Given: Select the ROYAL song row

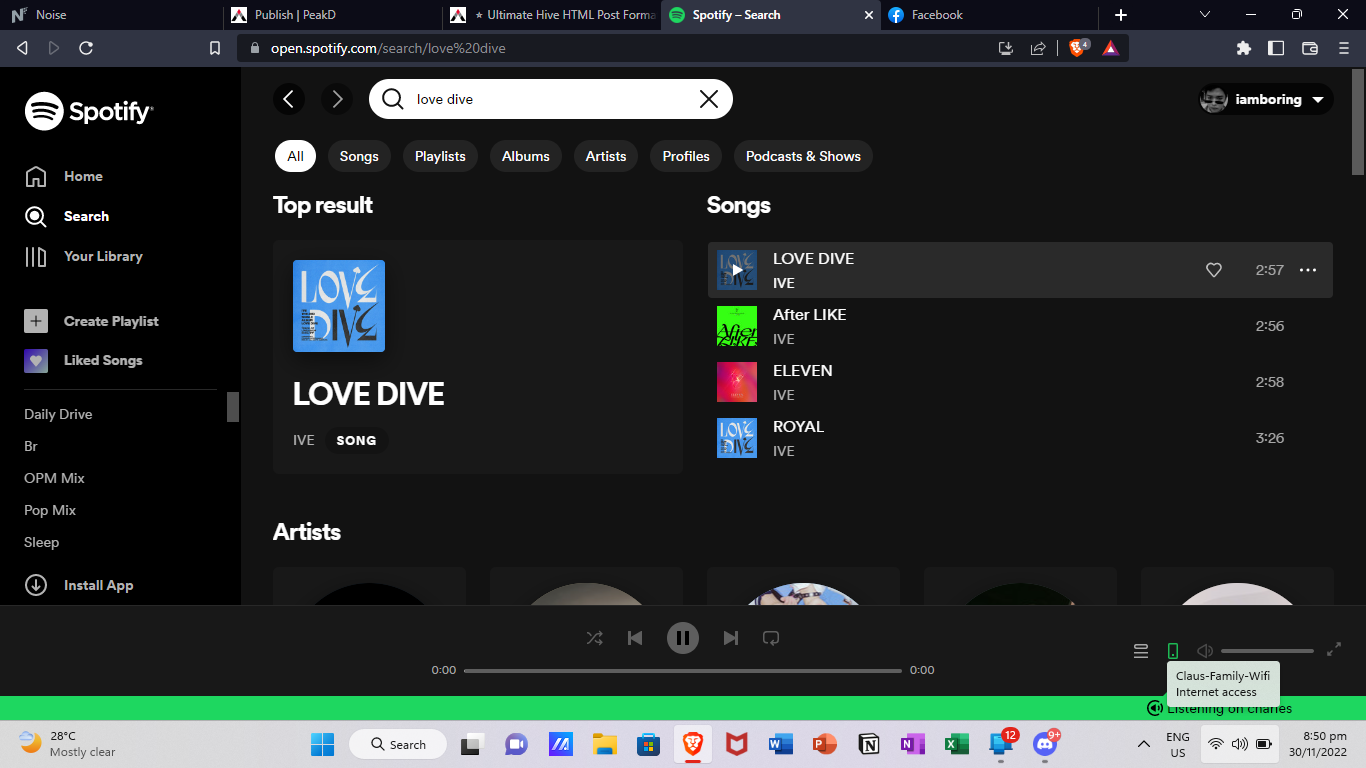Looking at the screenshot, I should click(x=1020, y=438).
